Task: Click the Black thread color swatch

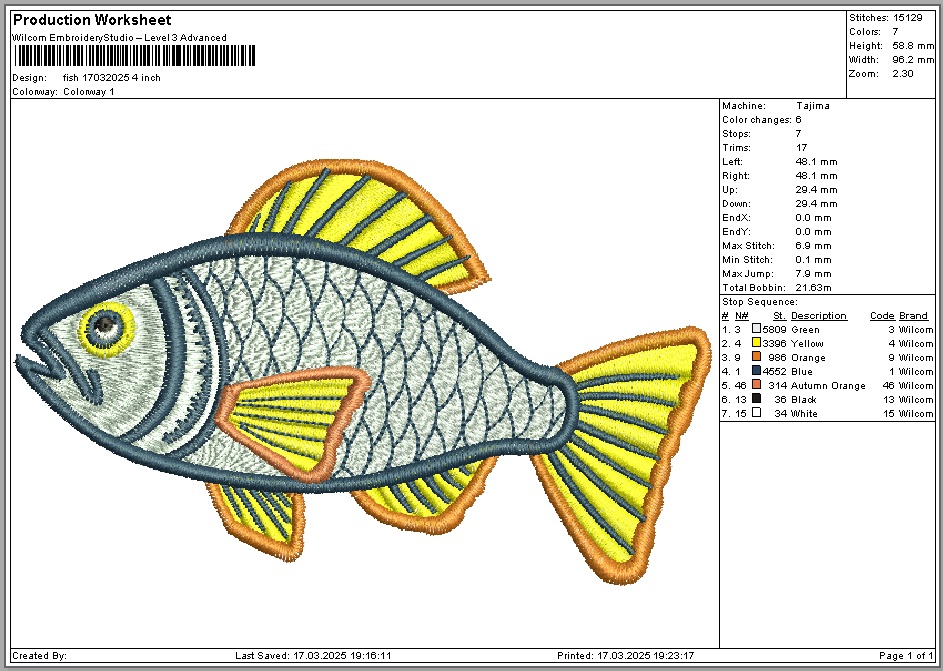Action: pyautogui.click(x=756, y=399)
